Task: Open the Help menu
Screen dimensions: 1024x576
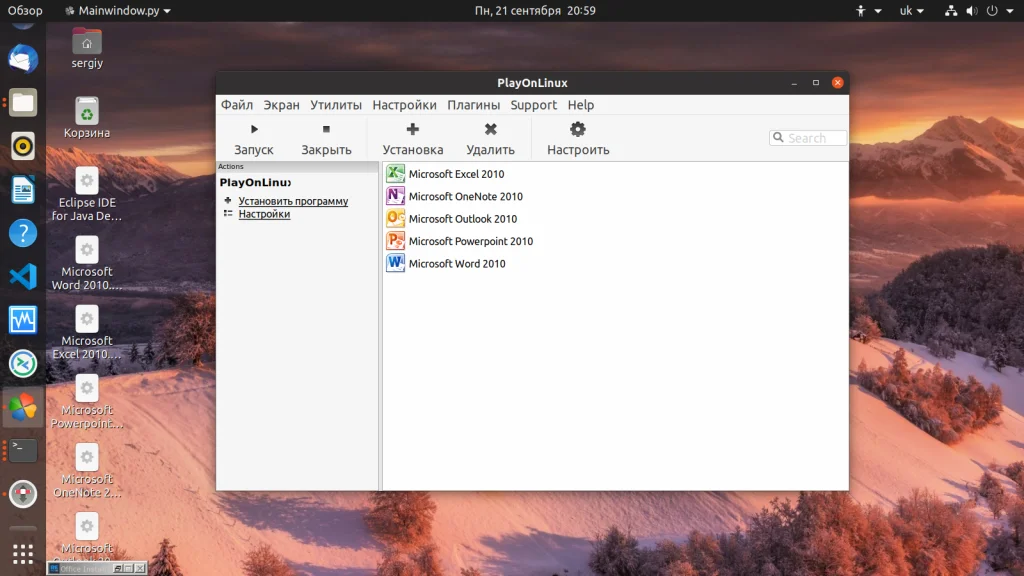Action: [581, 105]
